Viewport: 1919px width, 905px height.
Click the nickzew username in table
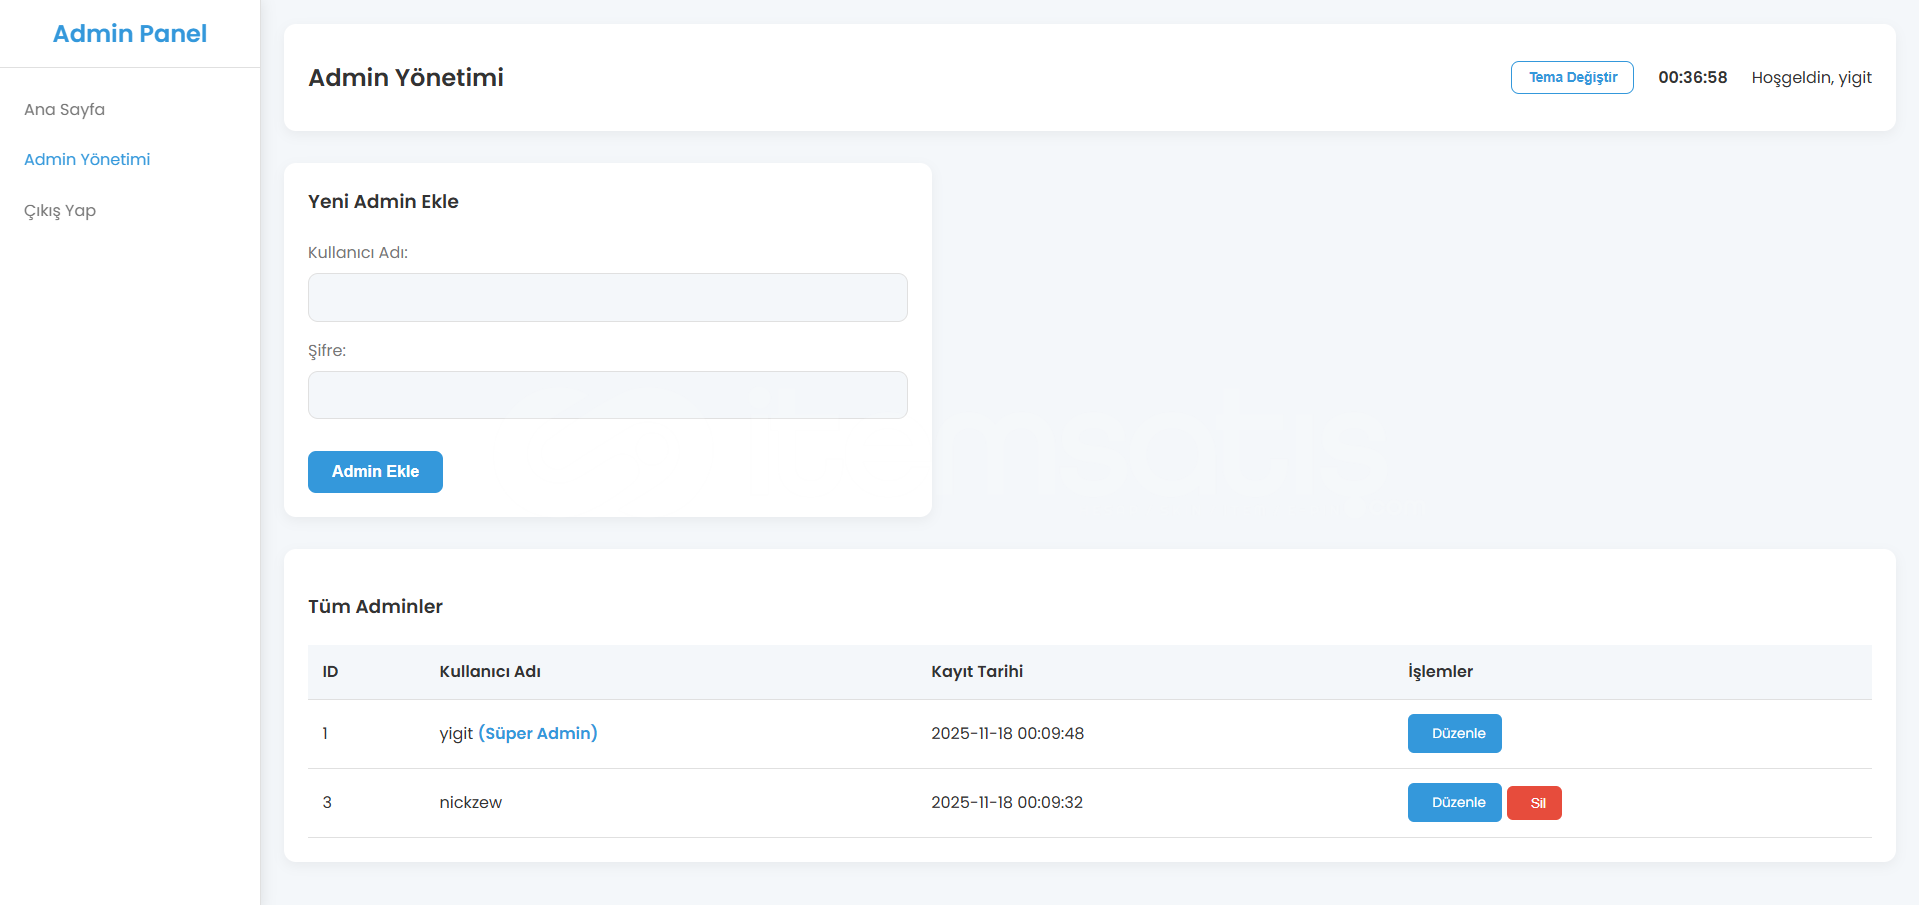(470, 802)
